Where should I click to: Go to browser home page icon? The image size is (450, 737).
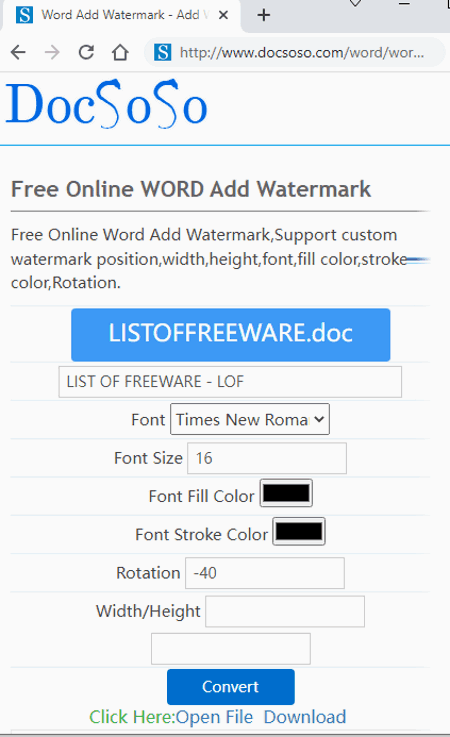(x=120, y=52)
